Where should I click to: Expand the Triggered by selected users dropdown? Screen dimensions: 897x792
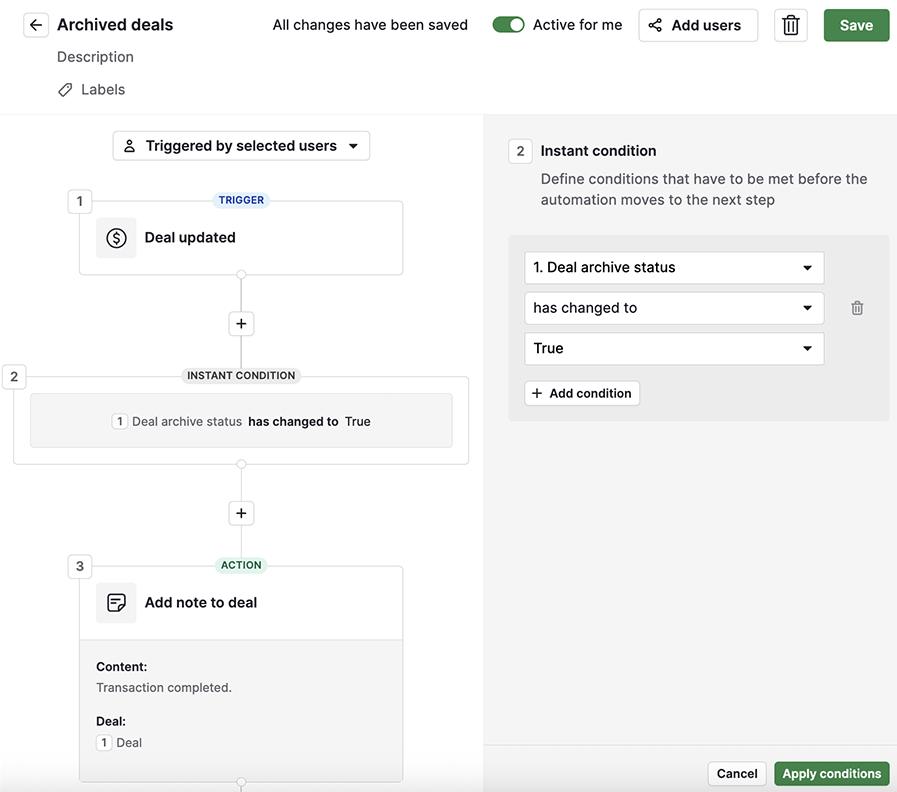pyautogui.click(x=354, y=145)
